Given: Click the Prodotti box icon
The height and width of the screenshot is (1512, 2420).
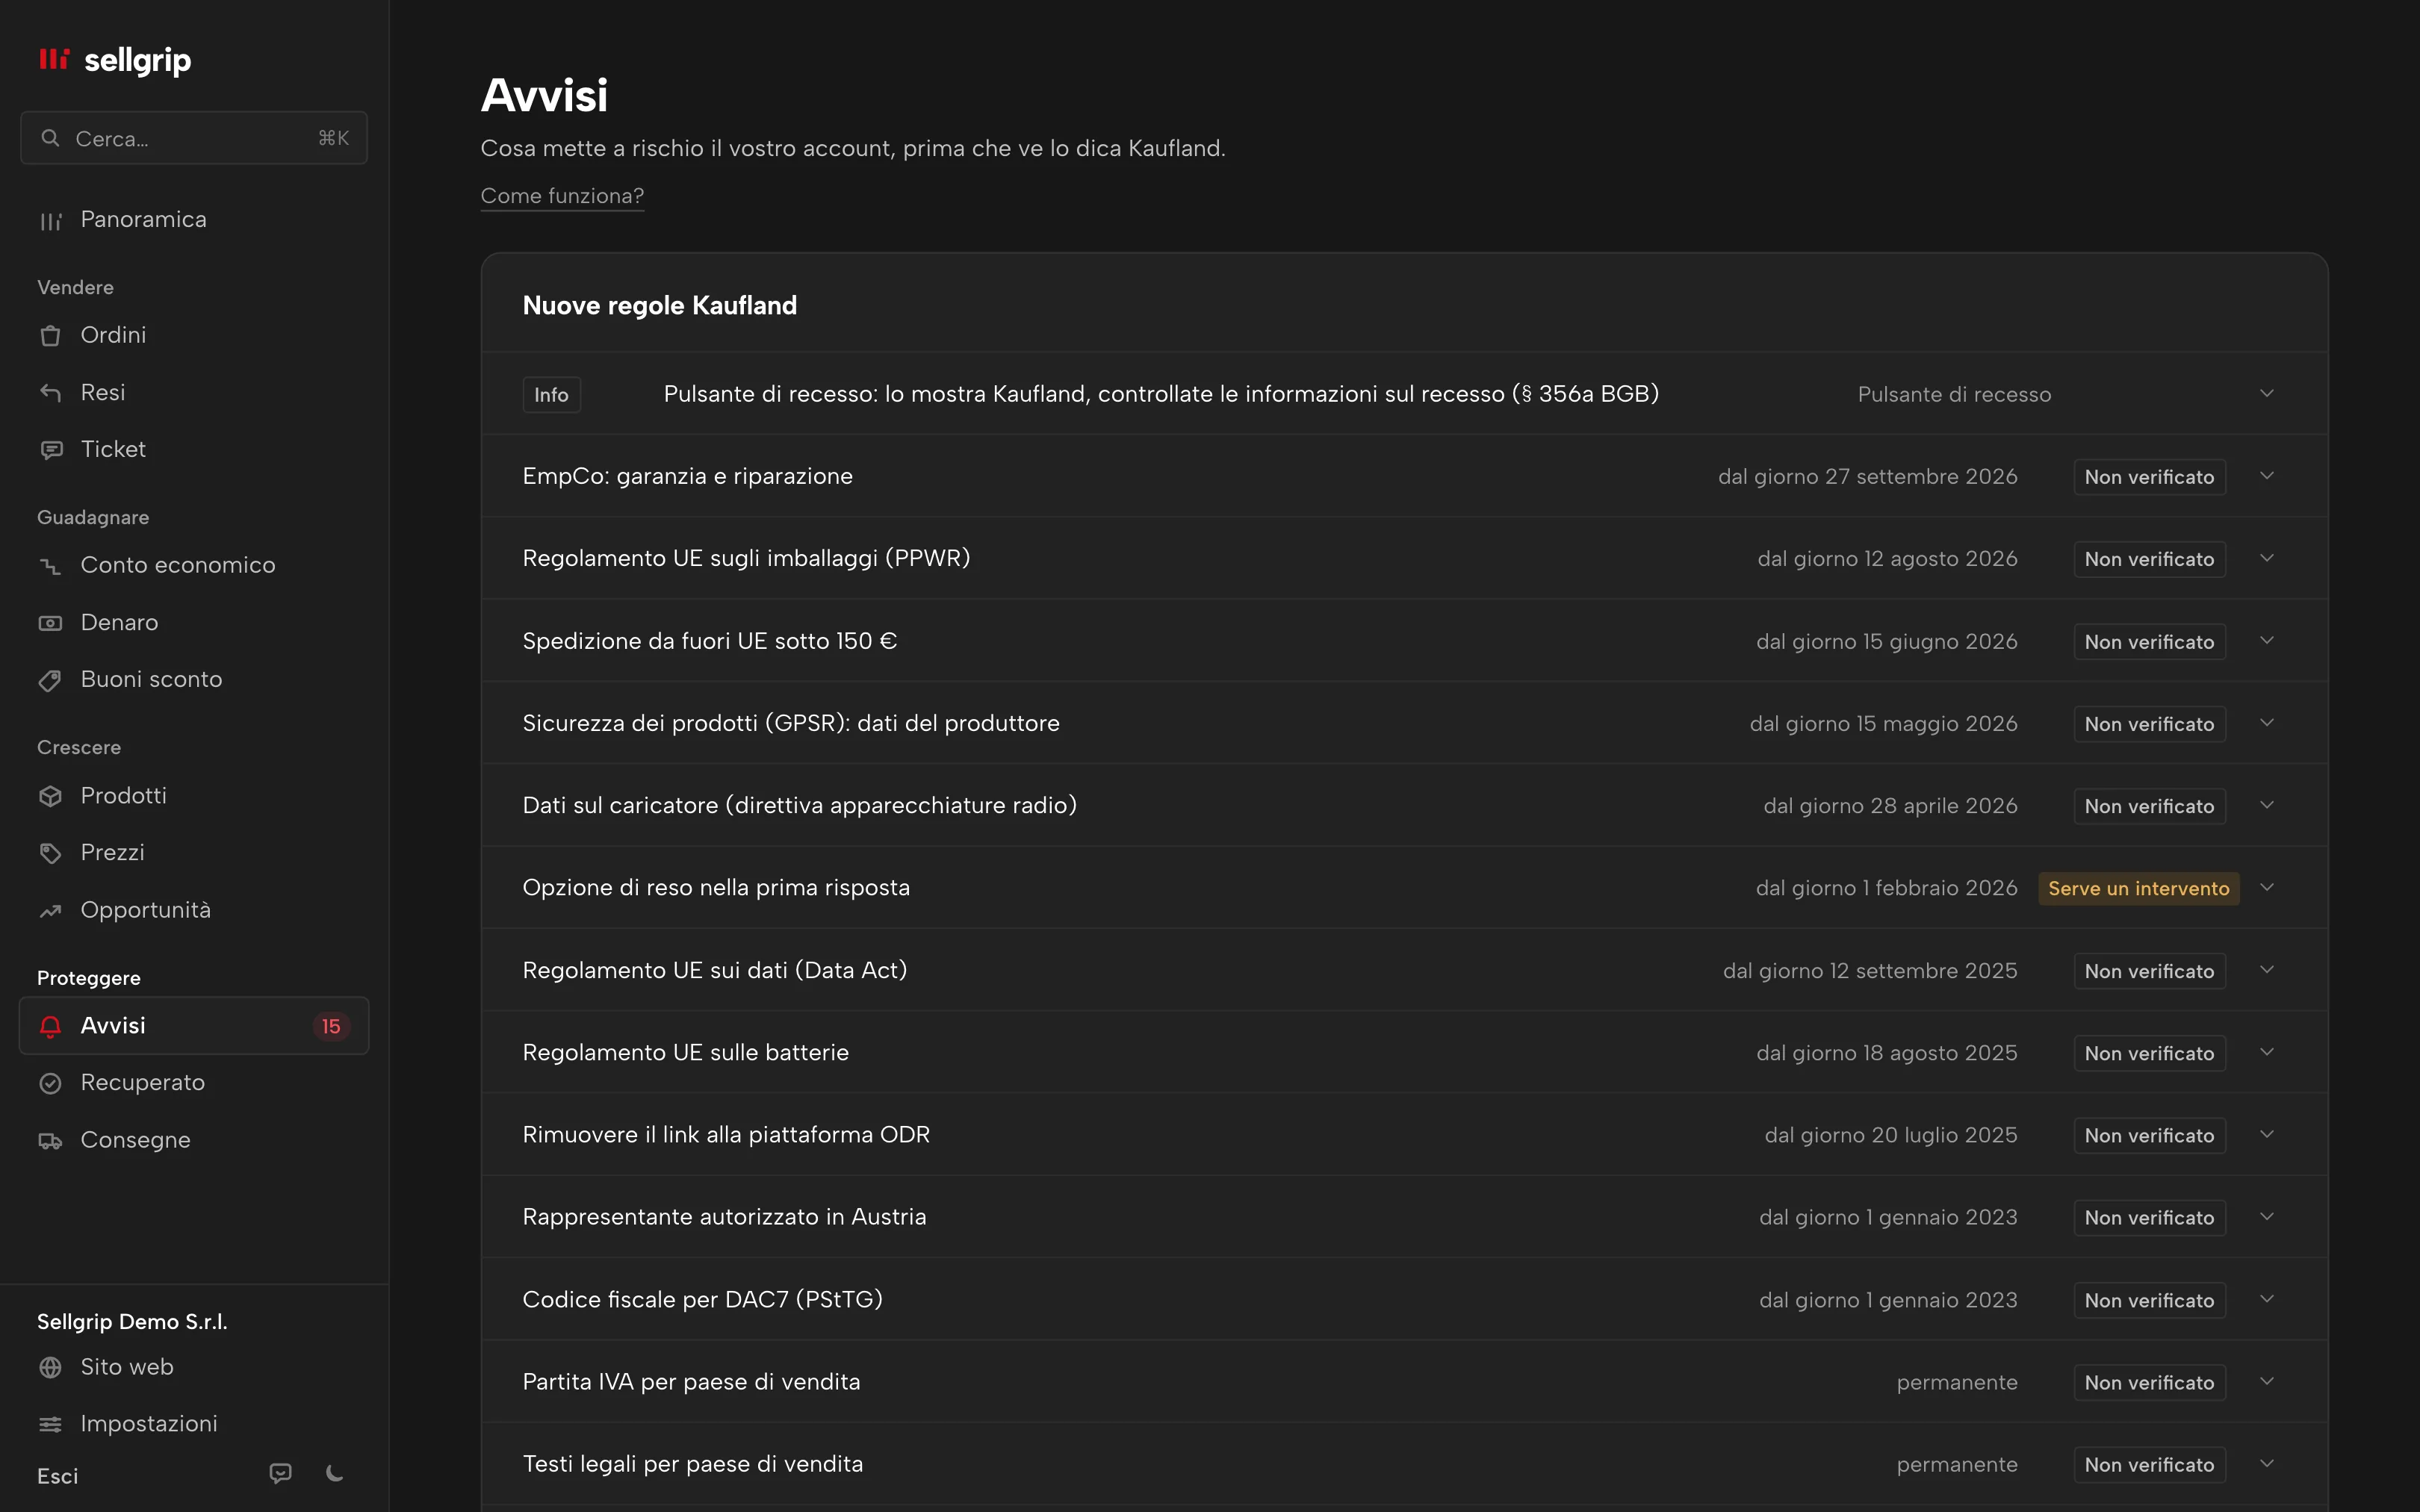Looking at the screenshot, I should 50,796.
